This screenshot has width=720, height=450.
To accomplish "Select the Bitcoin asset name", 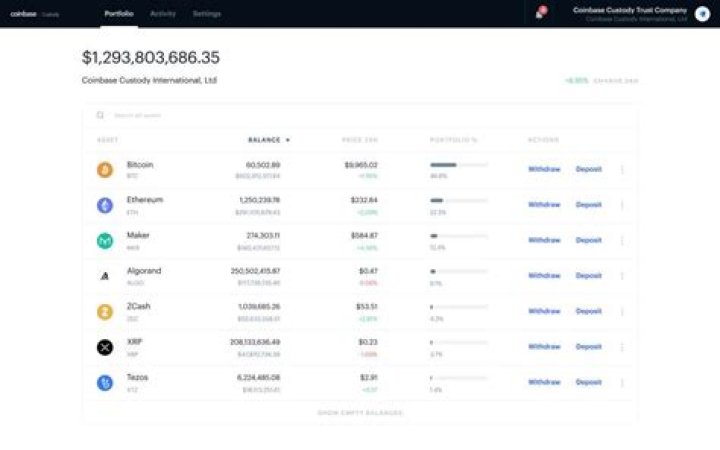I will 140,164.
